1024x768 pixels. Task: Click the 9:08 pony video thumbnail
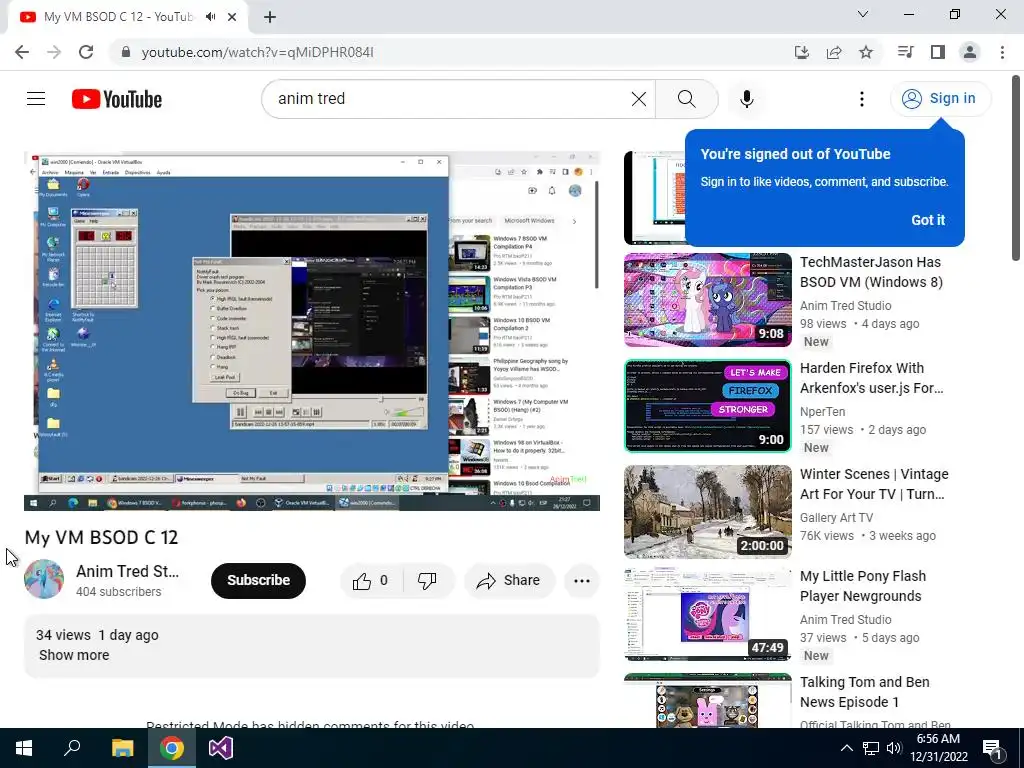(x=708, y=300)
